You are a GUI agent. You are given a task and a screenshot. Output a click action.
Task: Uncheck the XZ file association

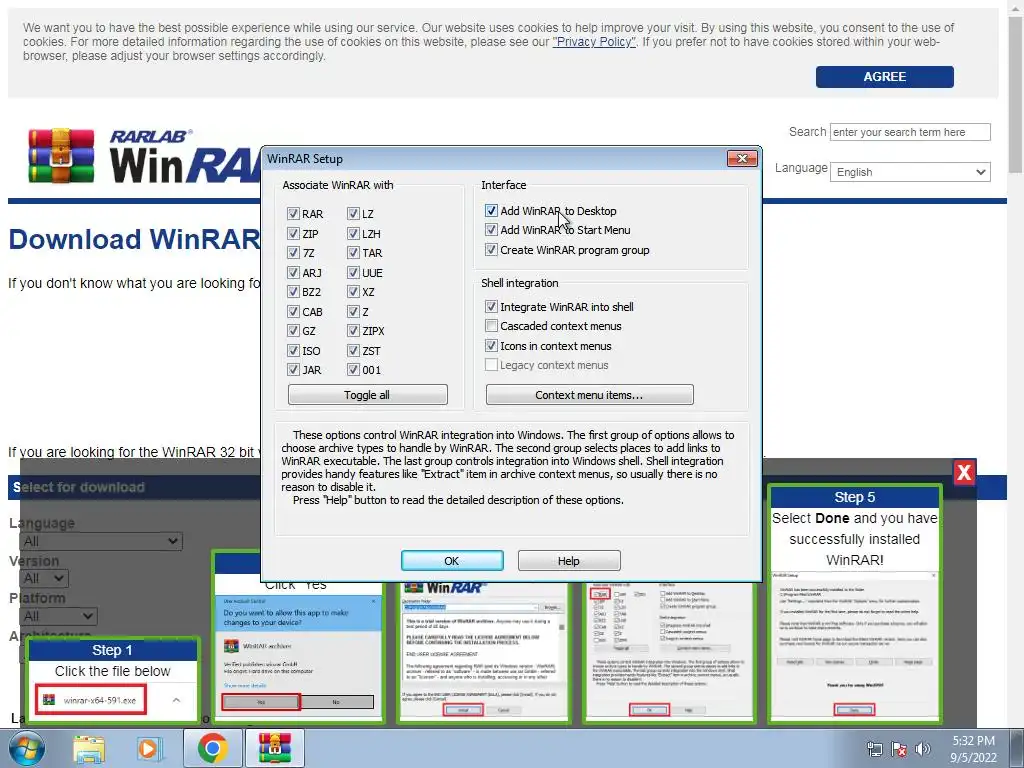353,292
